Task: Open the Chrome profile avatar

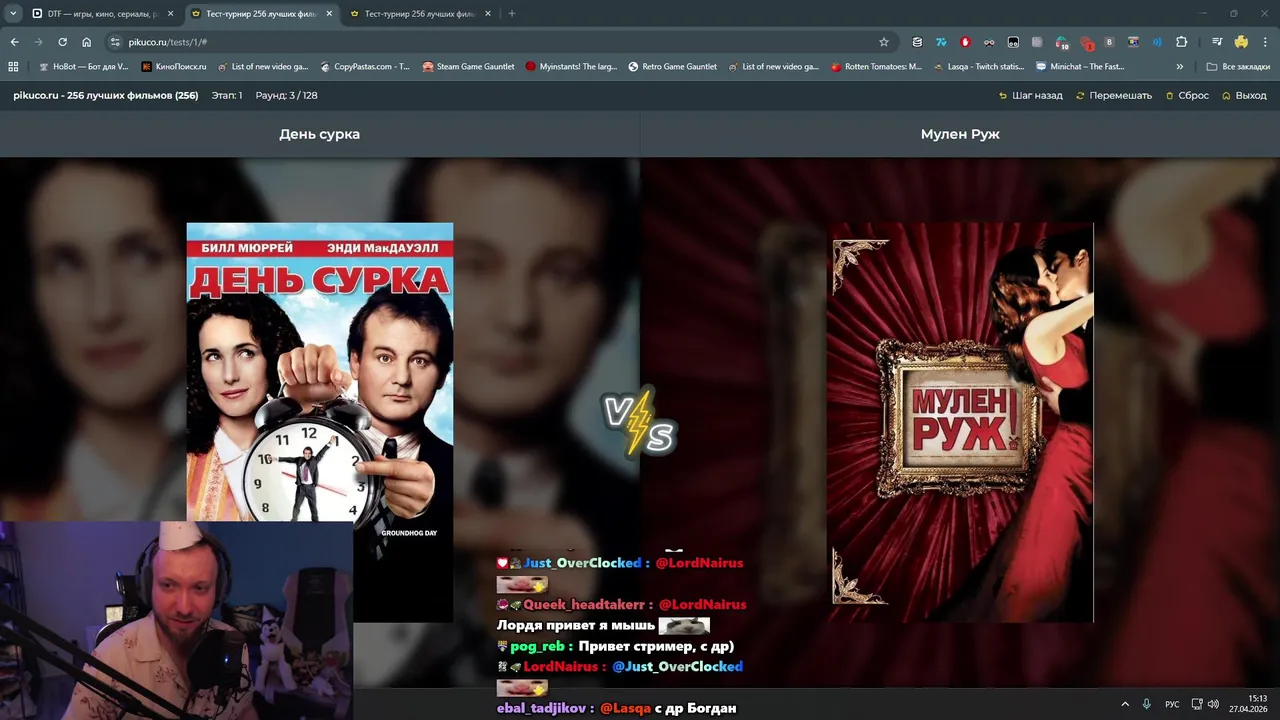Action: pos(1241,42)
